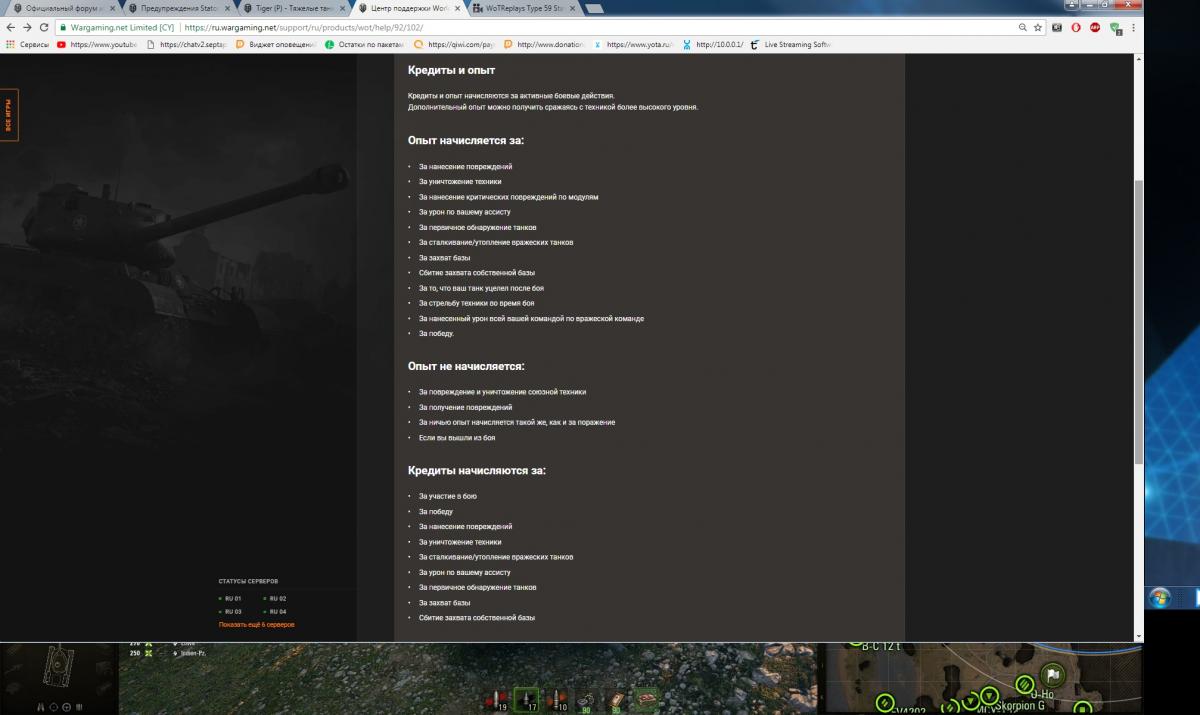
Task: Click the СТАТУСЫ СЕРВЕРОВ label
Action: click(248, 581)
